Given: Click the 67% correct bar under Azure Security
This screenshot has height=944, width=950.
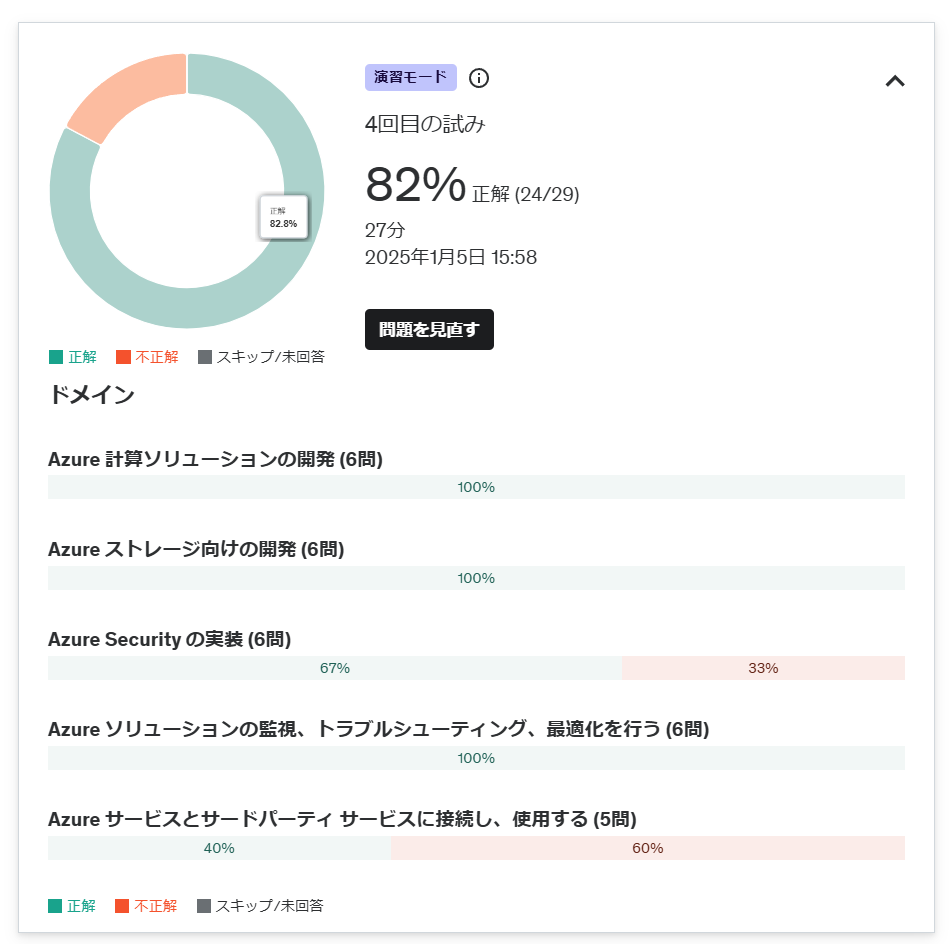Looking at the screenshot, I should pos(334,668).
